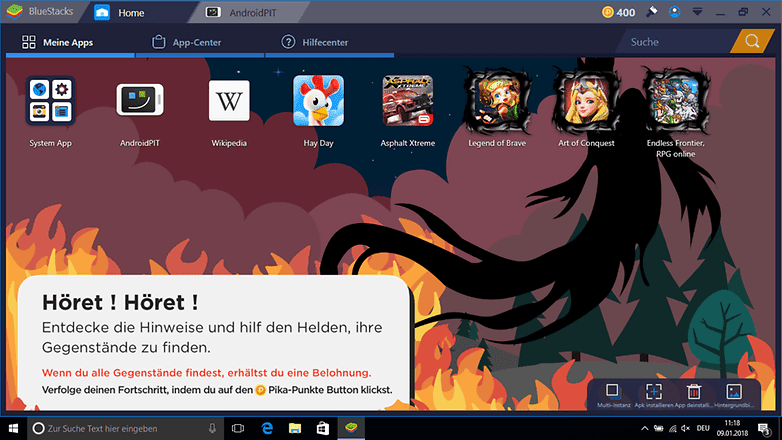Open Windows Action Center notifications
Image resolution: width=782 pixels, height=440 pixels.
pos(764,429)
